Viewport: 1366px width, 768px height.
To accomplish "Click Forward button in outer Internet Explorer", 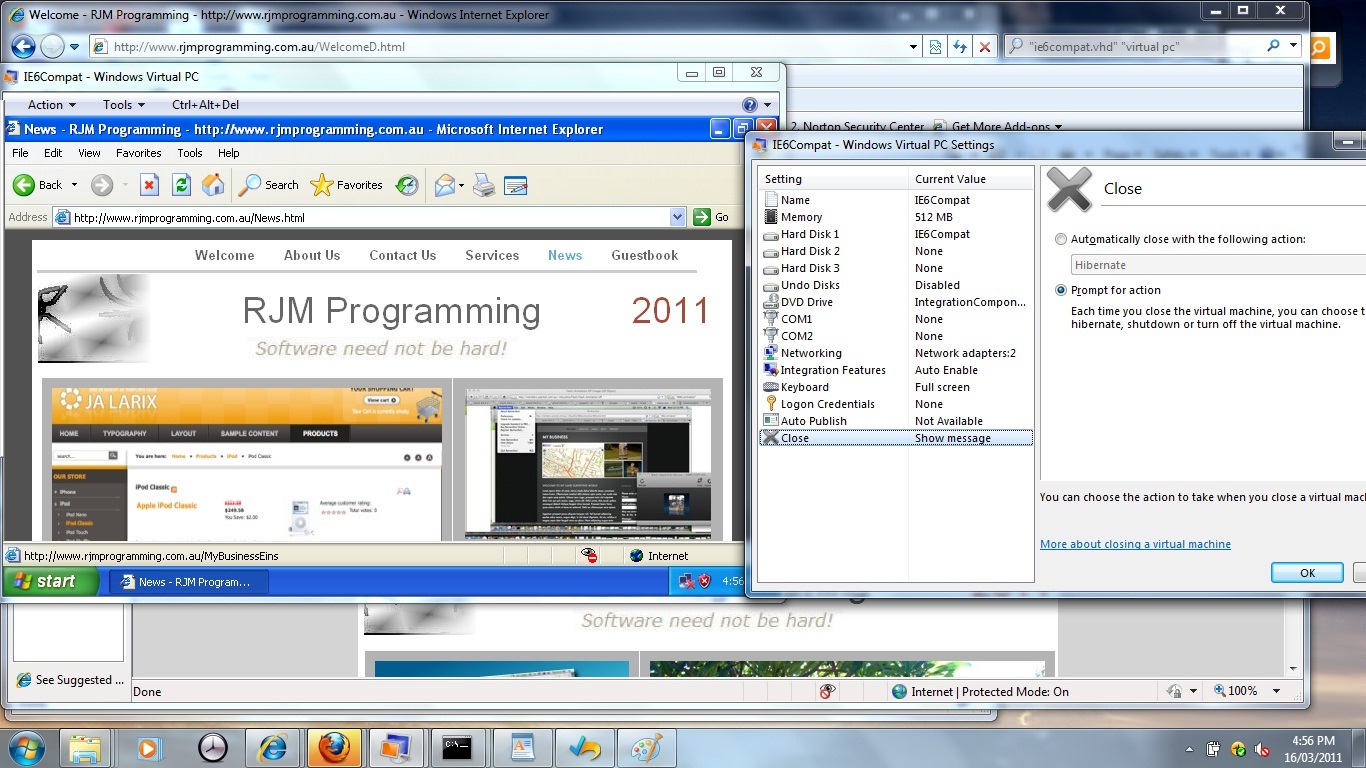I will click(52, 46).
